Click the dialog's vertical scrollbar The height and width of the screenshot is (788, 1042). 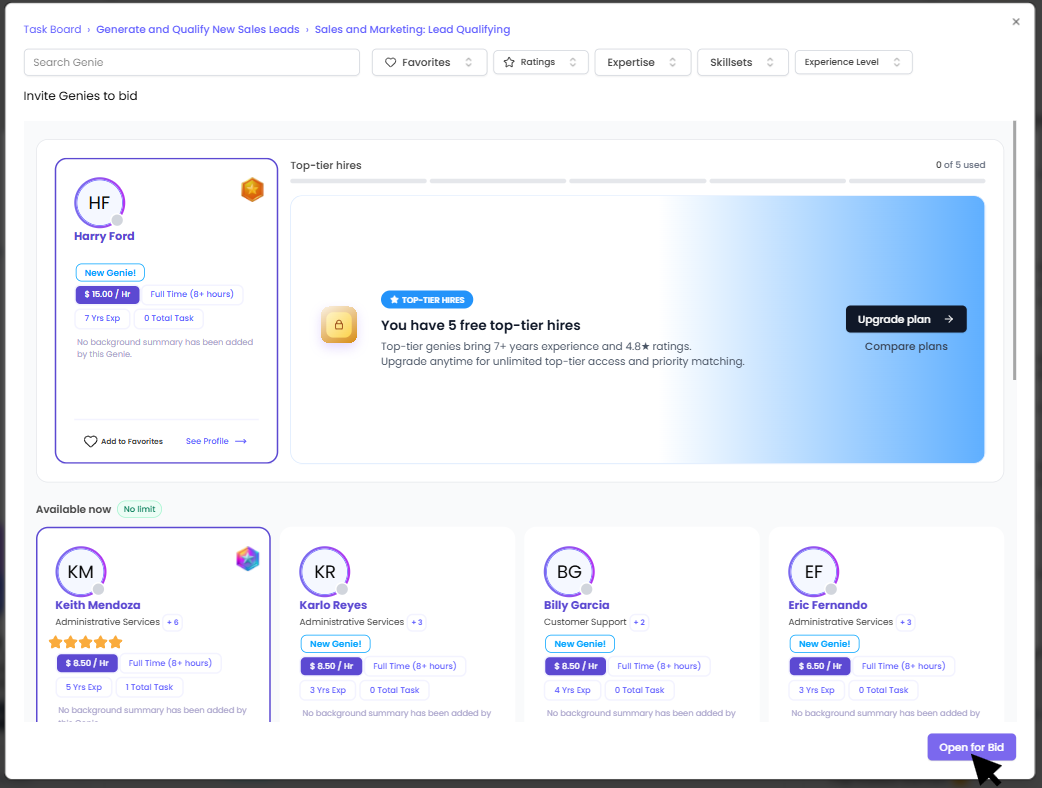[1015, 250]
